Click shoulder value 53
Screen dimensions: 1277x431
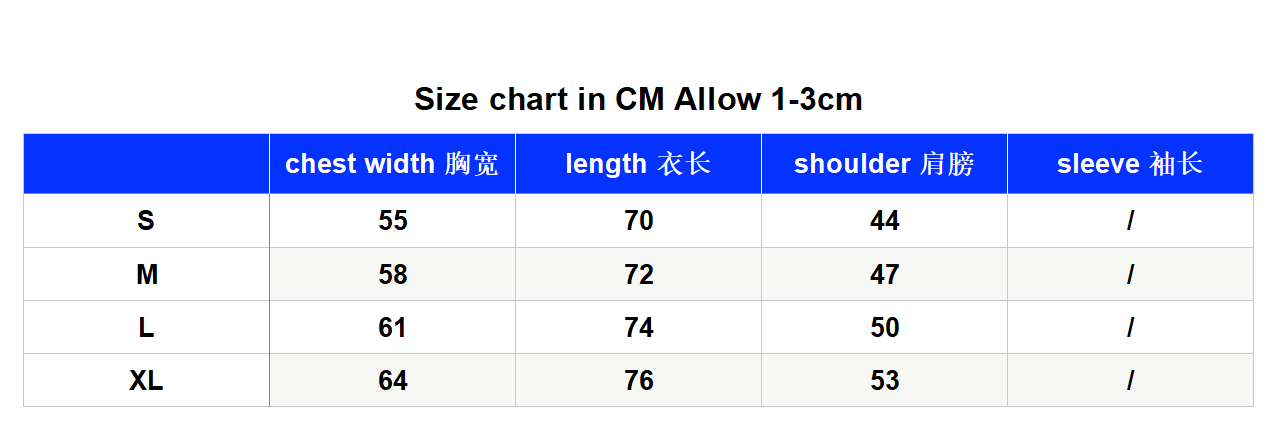pyautogui.click(x=885, y=380)
